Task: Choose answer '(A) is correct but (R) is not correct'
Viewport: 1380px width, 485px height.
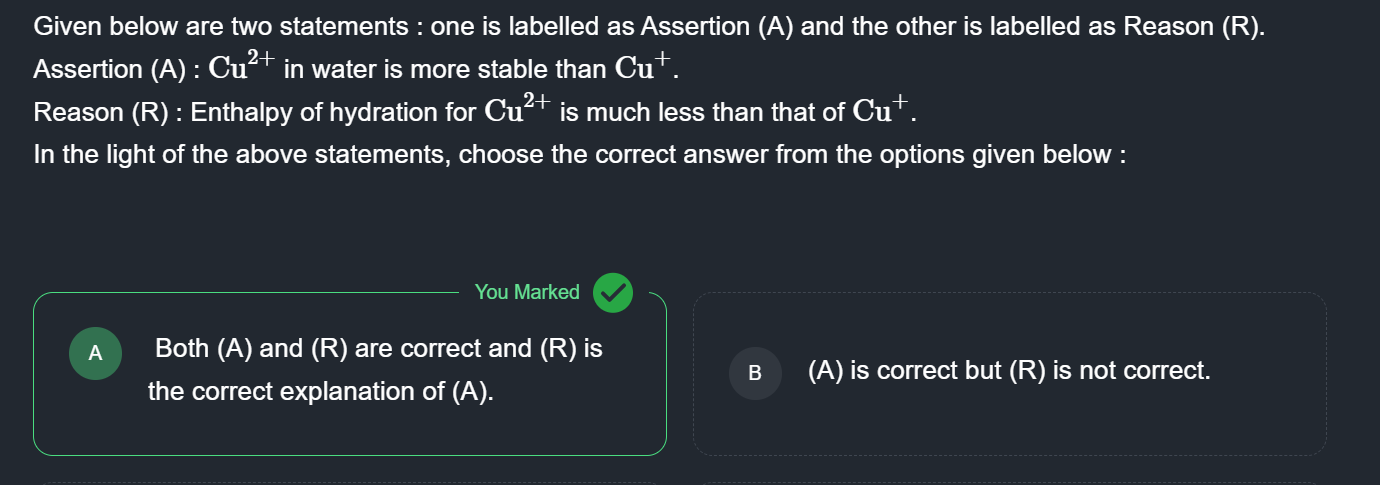Action: [1009, 372]
